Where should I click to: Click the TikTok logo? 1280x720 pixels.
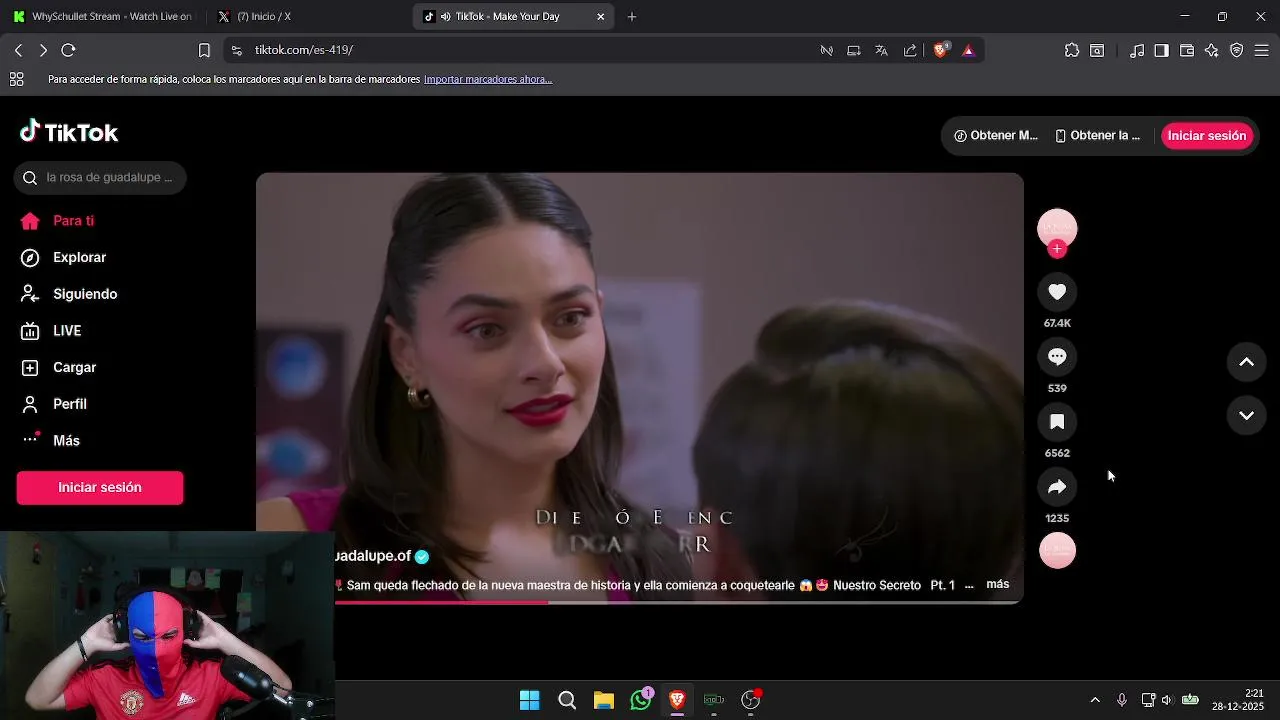(69, 132)
